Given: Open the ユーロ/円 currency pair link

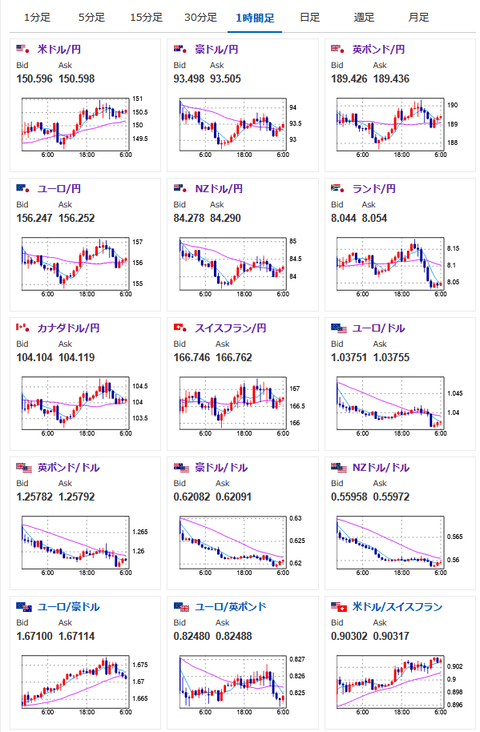Looking at the screenshot, I should pyautogui.click(x=59, y=189).
